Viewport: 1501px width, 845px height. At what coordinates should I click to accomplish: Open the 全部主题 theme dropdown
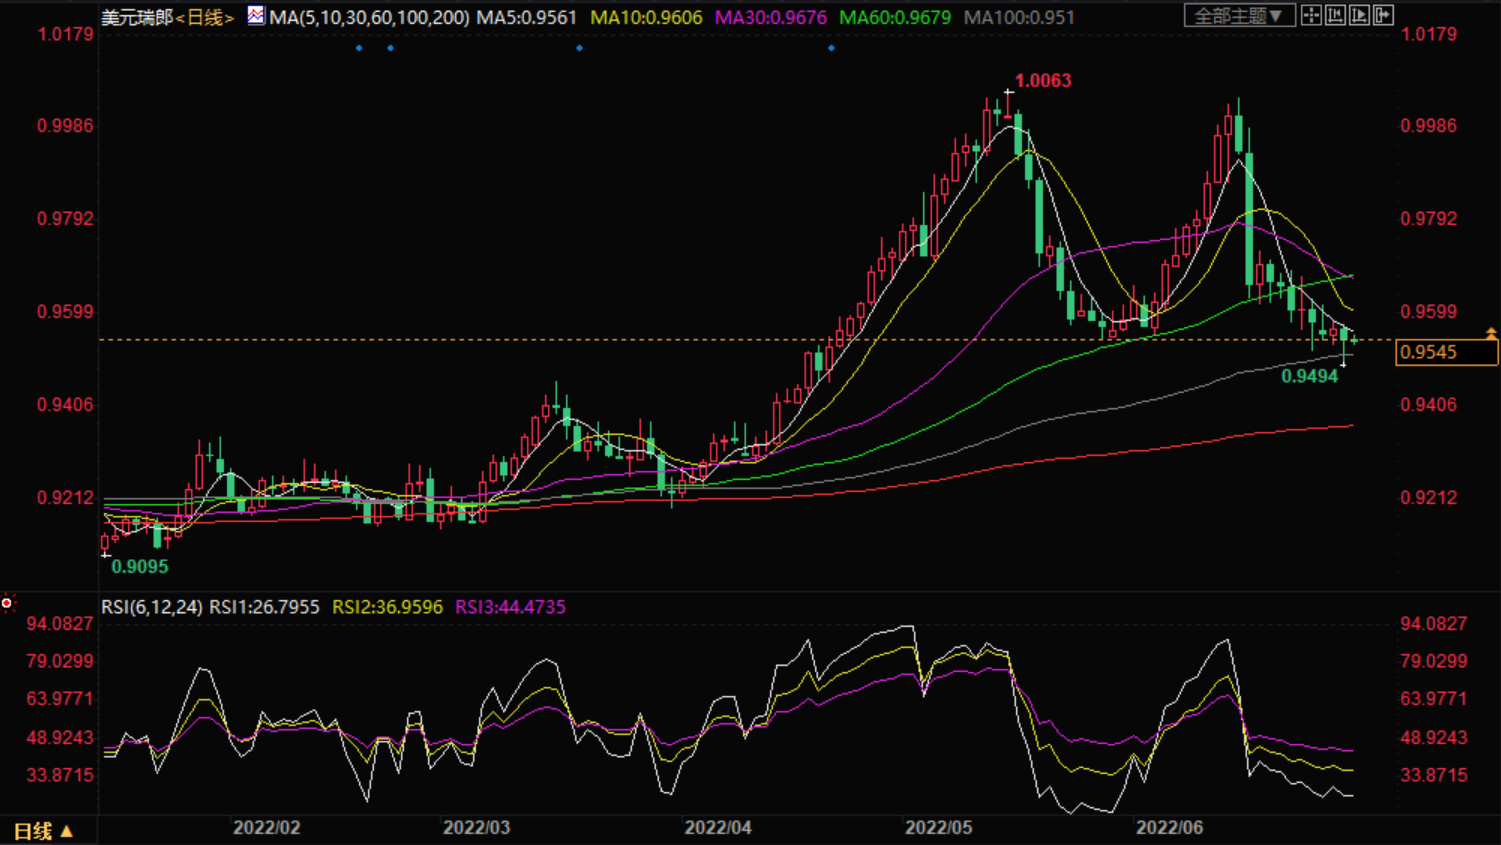click(1239, 16)
